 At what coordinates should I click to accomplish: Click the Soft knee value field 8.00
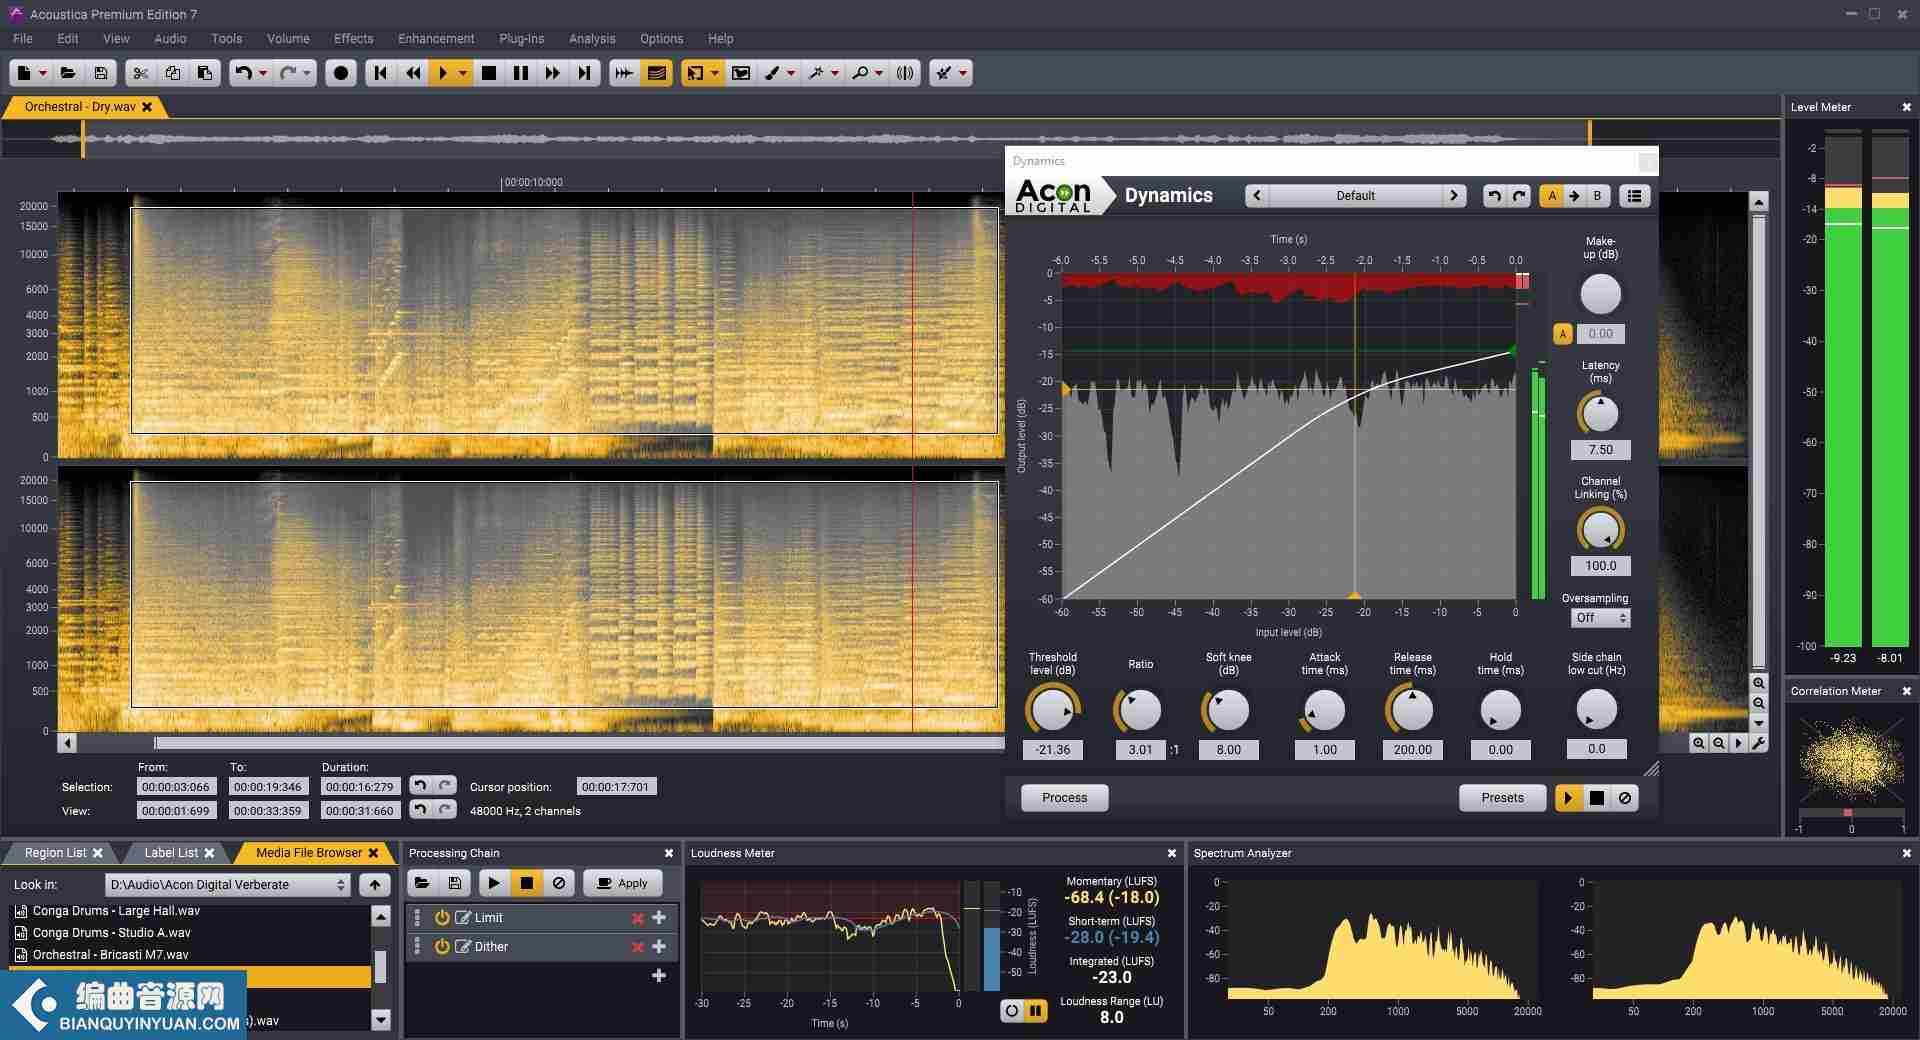pos(1228,750)
